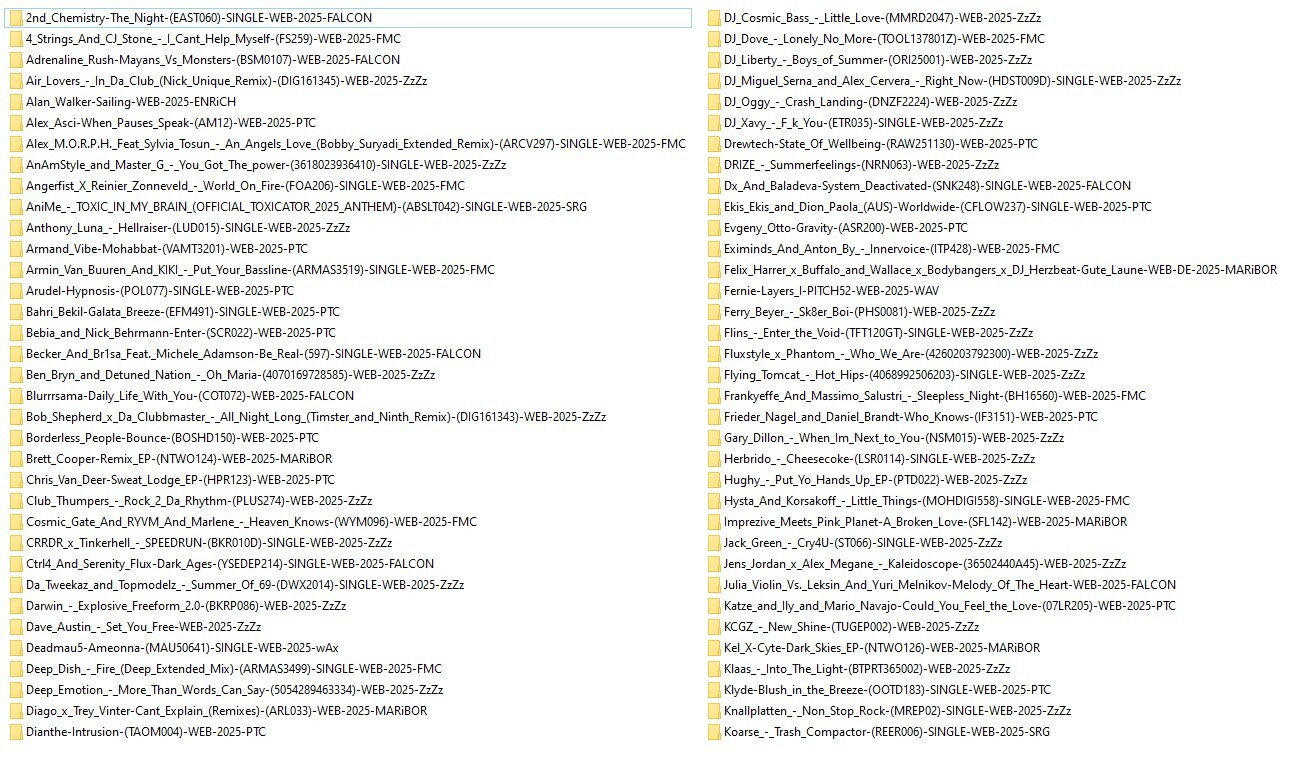Click the folder icon for DJ_Oggy Crash_Landing

click(x=714, y=102)
